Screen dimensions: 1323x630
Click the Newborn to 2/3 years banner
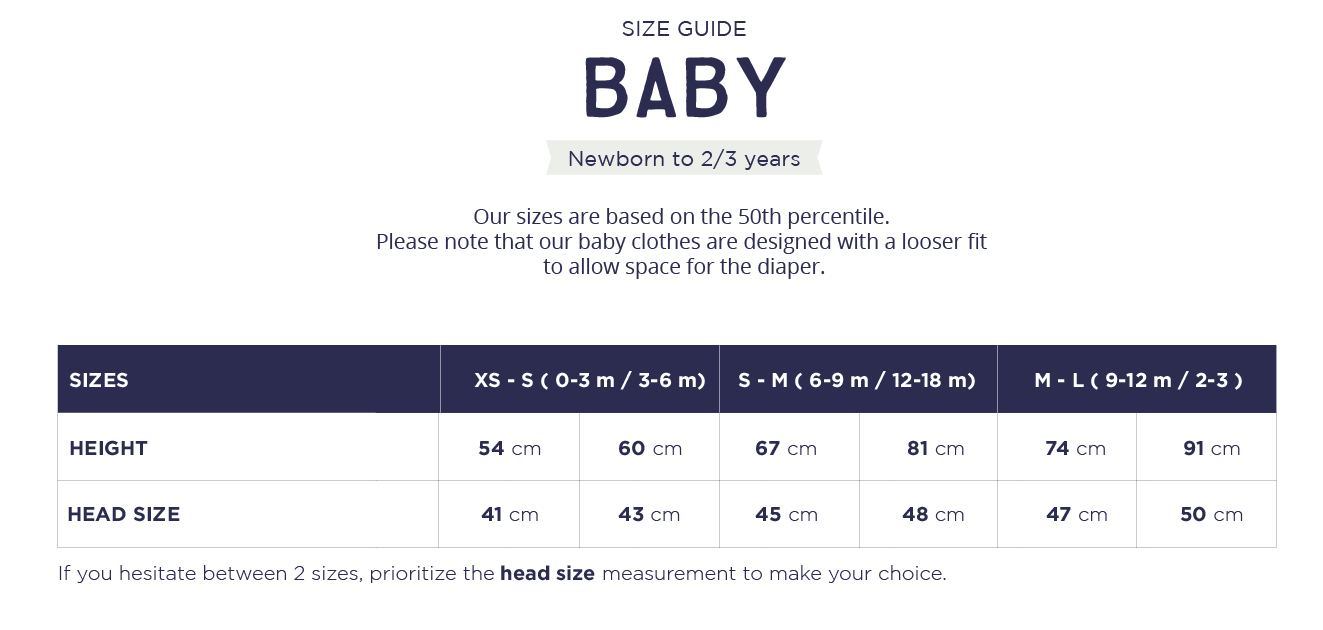click(684, 158)
